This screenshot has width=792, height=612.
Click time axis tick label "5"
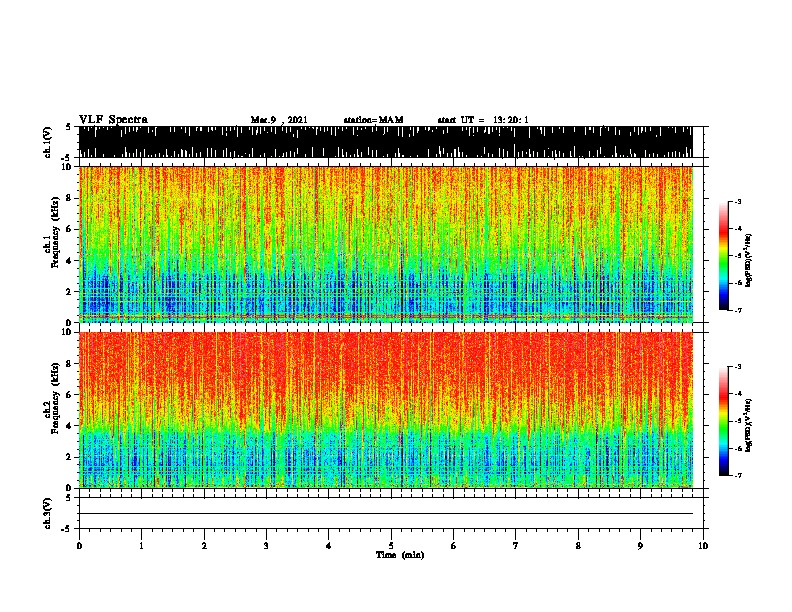(391, 545)
